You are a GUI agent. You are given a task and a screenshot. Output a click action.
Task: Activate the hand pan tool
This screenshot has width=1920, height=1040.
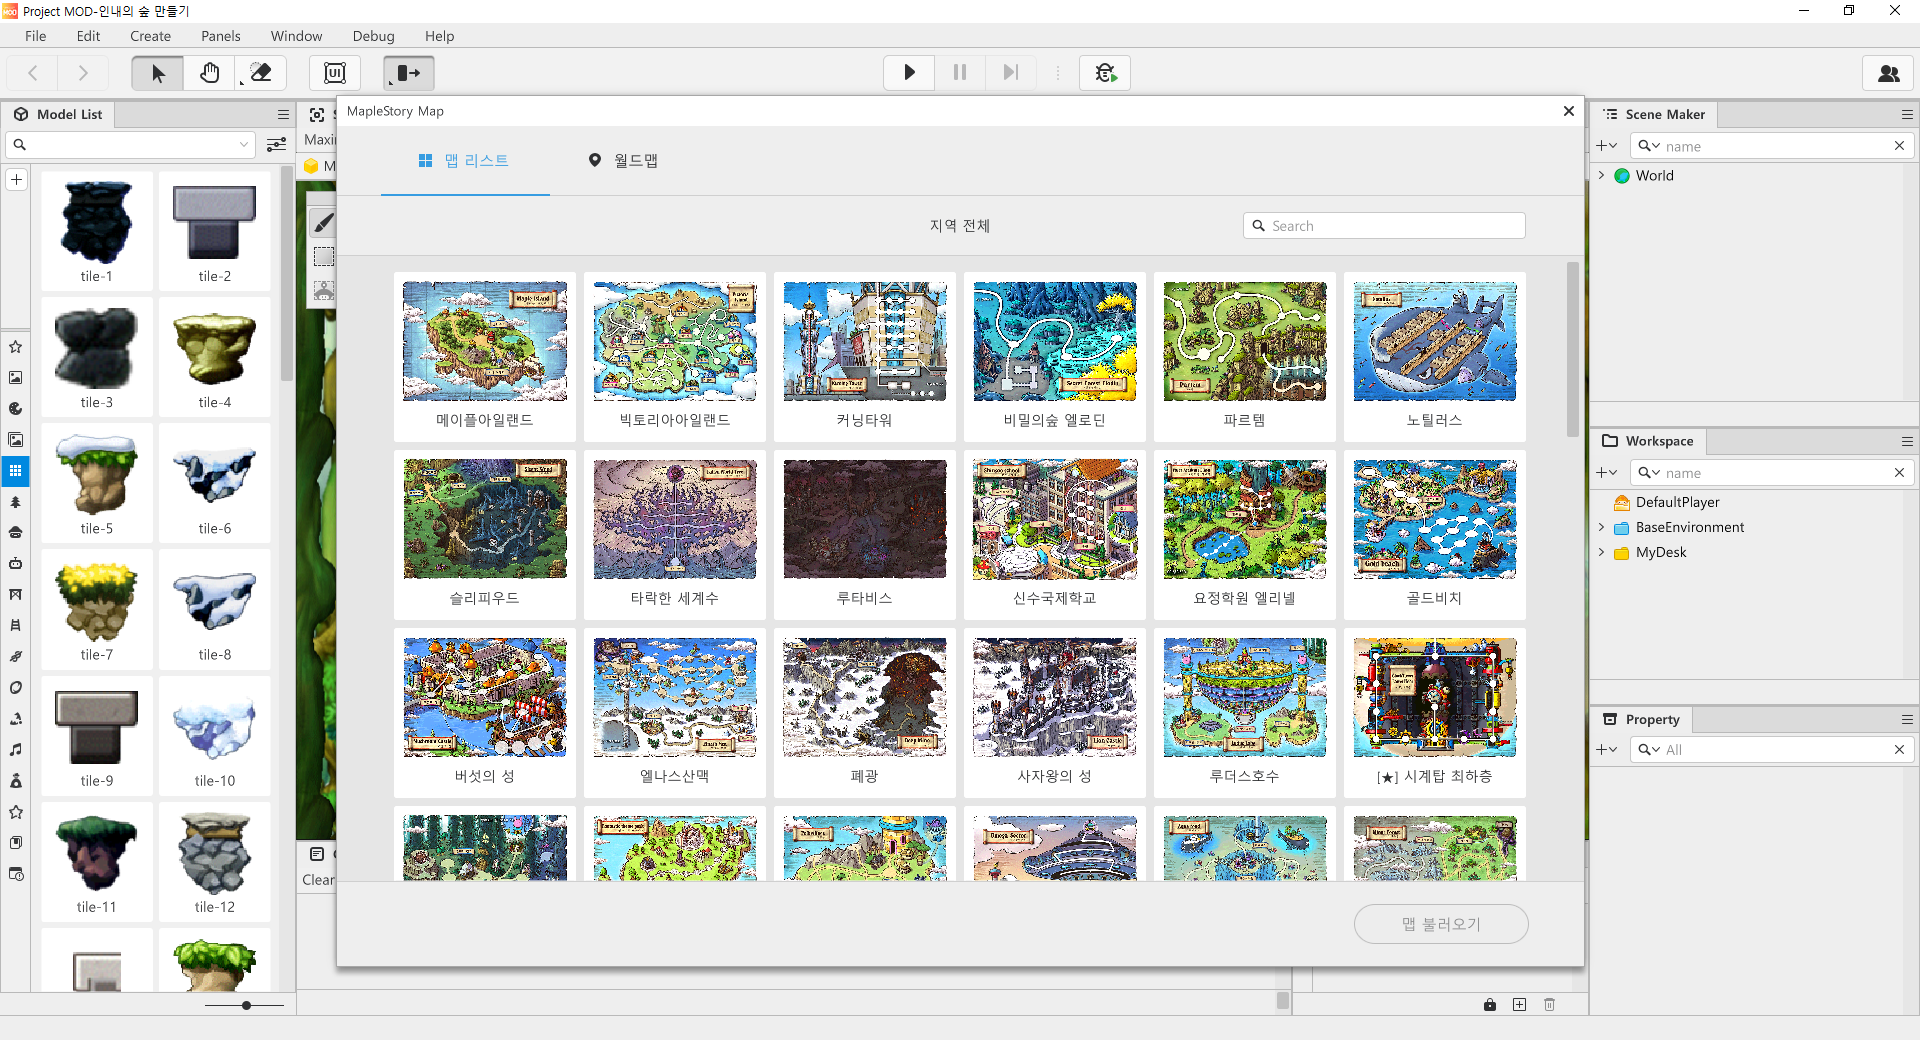tap(209, 73)
